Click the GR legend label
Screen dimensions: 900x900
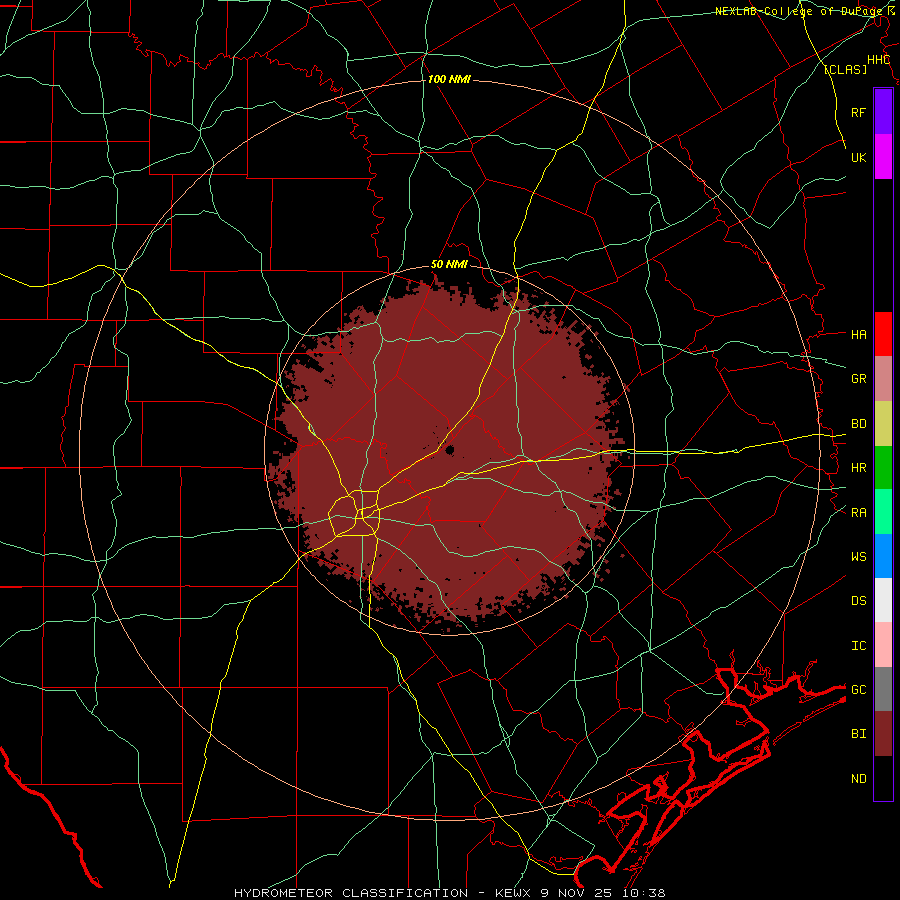858,379
